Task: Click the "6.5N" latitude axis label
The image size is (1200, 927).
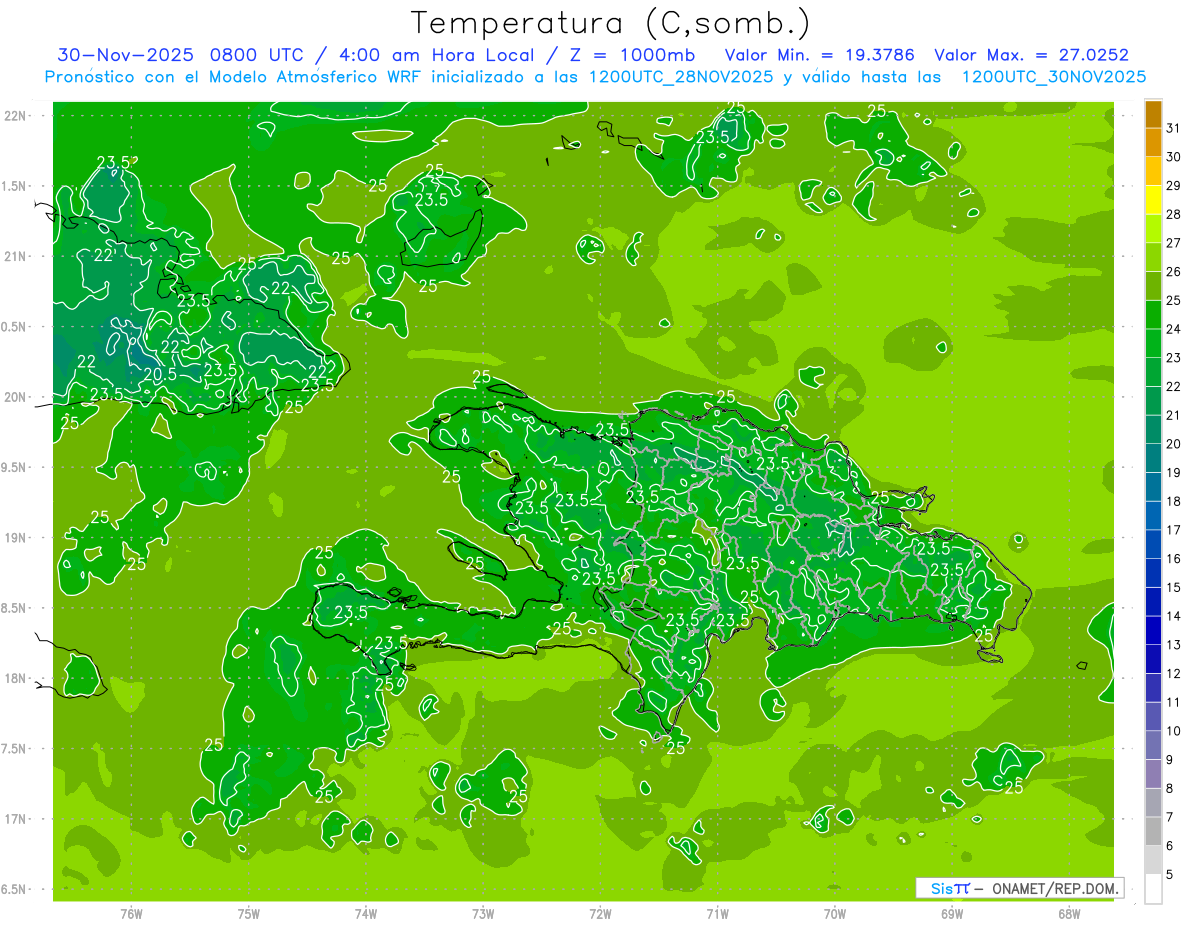Action: [14, 889]
